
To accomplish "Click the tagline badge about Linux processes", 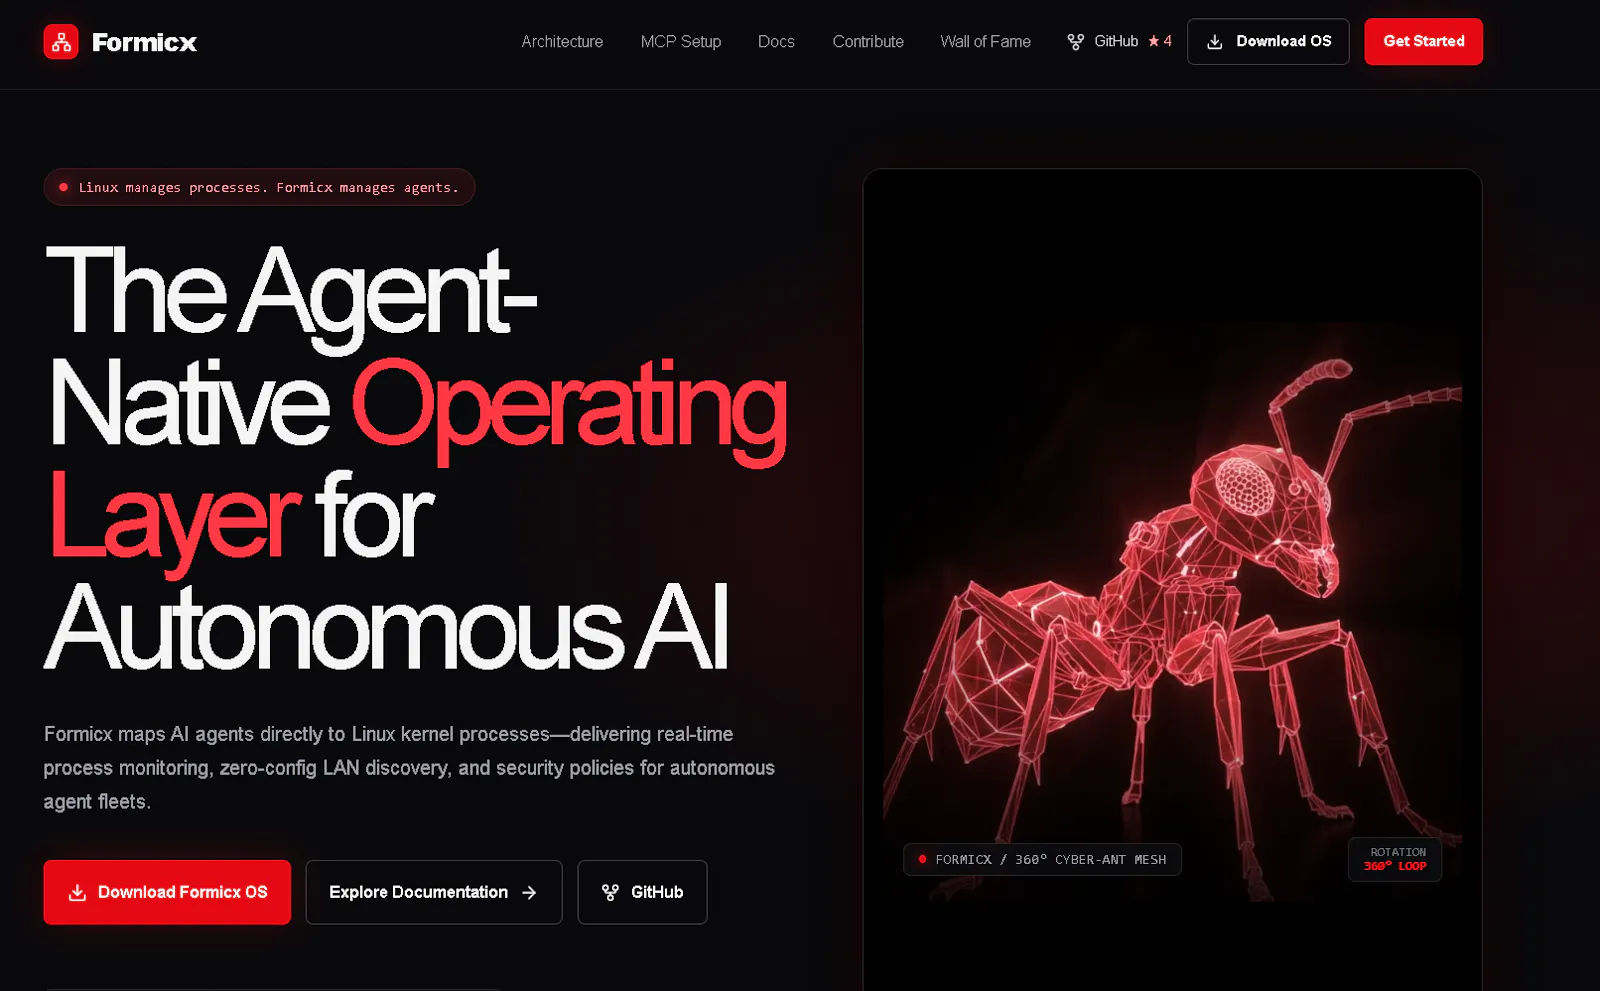I will click(259, 187).
